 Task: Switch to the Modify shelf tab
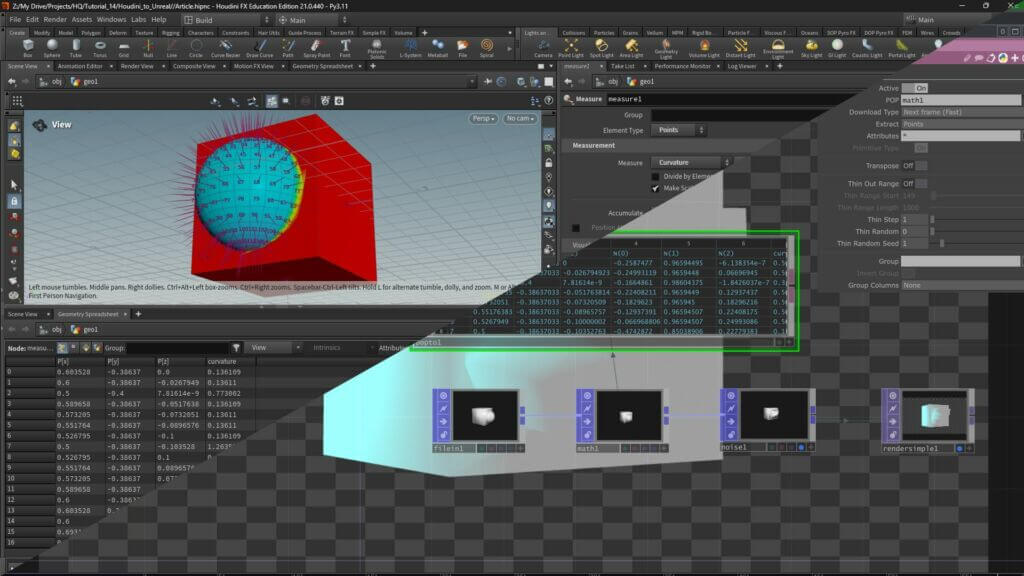coord(42,33)
